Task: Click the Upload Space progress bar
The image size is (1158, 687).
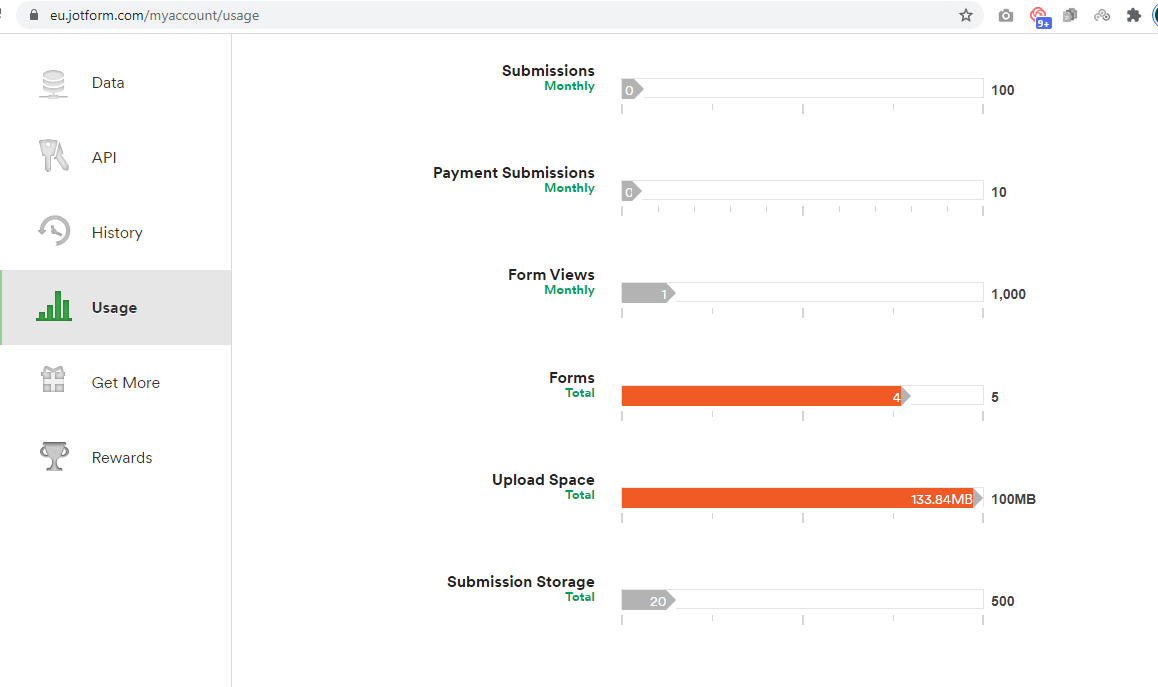Action: tap(800, 497)
